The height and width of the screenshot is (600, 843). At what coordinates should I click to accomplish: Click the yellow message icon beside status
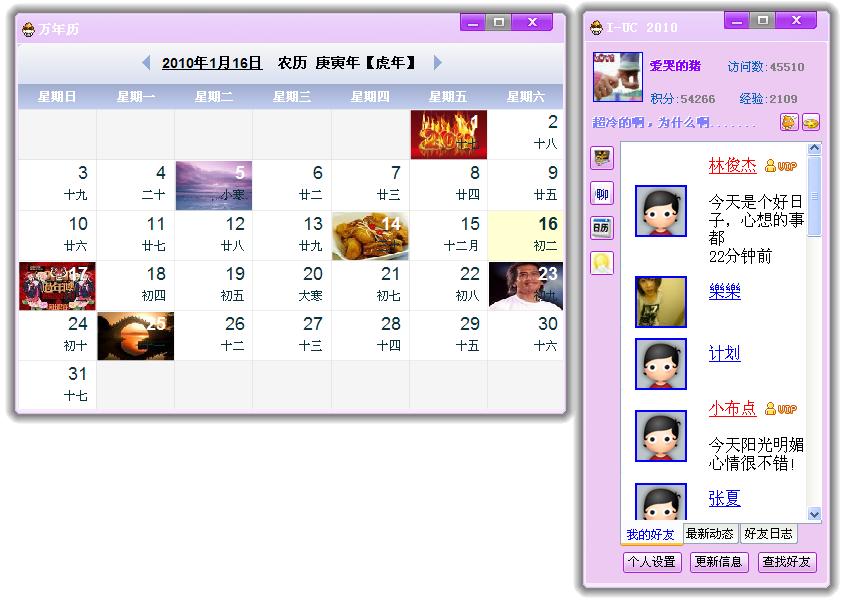pyautogui.click(x=811, y=123)
